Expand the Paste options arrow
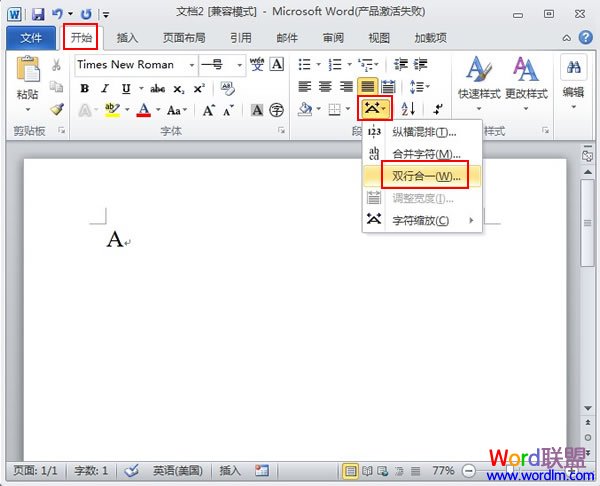Screen dimensions: 600x486 coord(28,109)
